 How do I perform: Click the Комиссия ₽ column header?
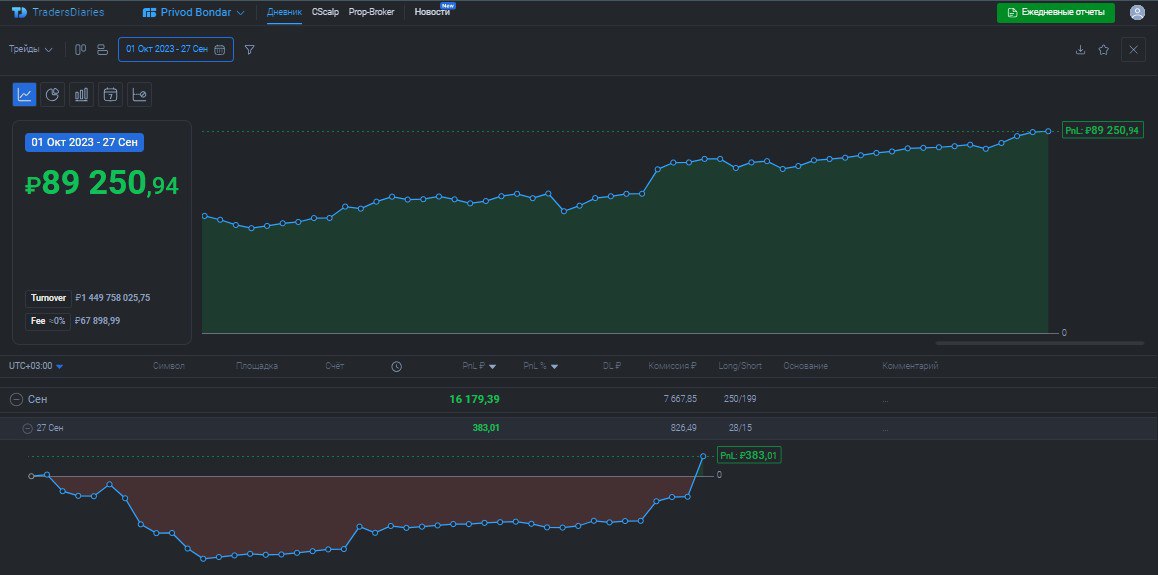point(673,366)
